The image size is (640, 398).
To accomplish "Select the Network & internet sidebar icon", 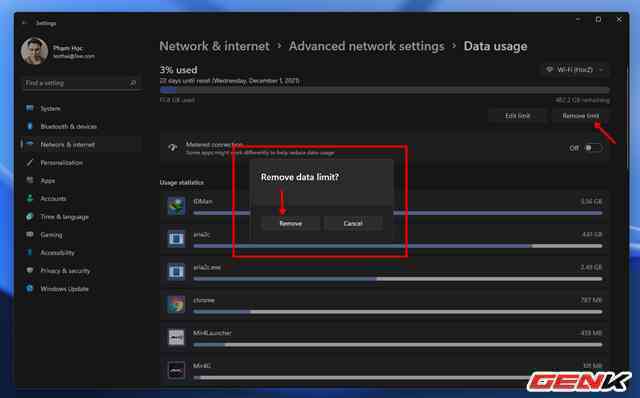I will [30, 144].
